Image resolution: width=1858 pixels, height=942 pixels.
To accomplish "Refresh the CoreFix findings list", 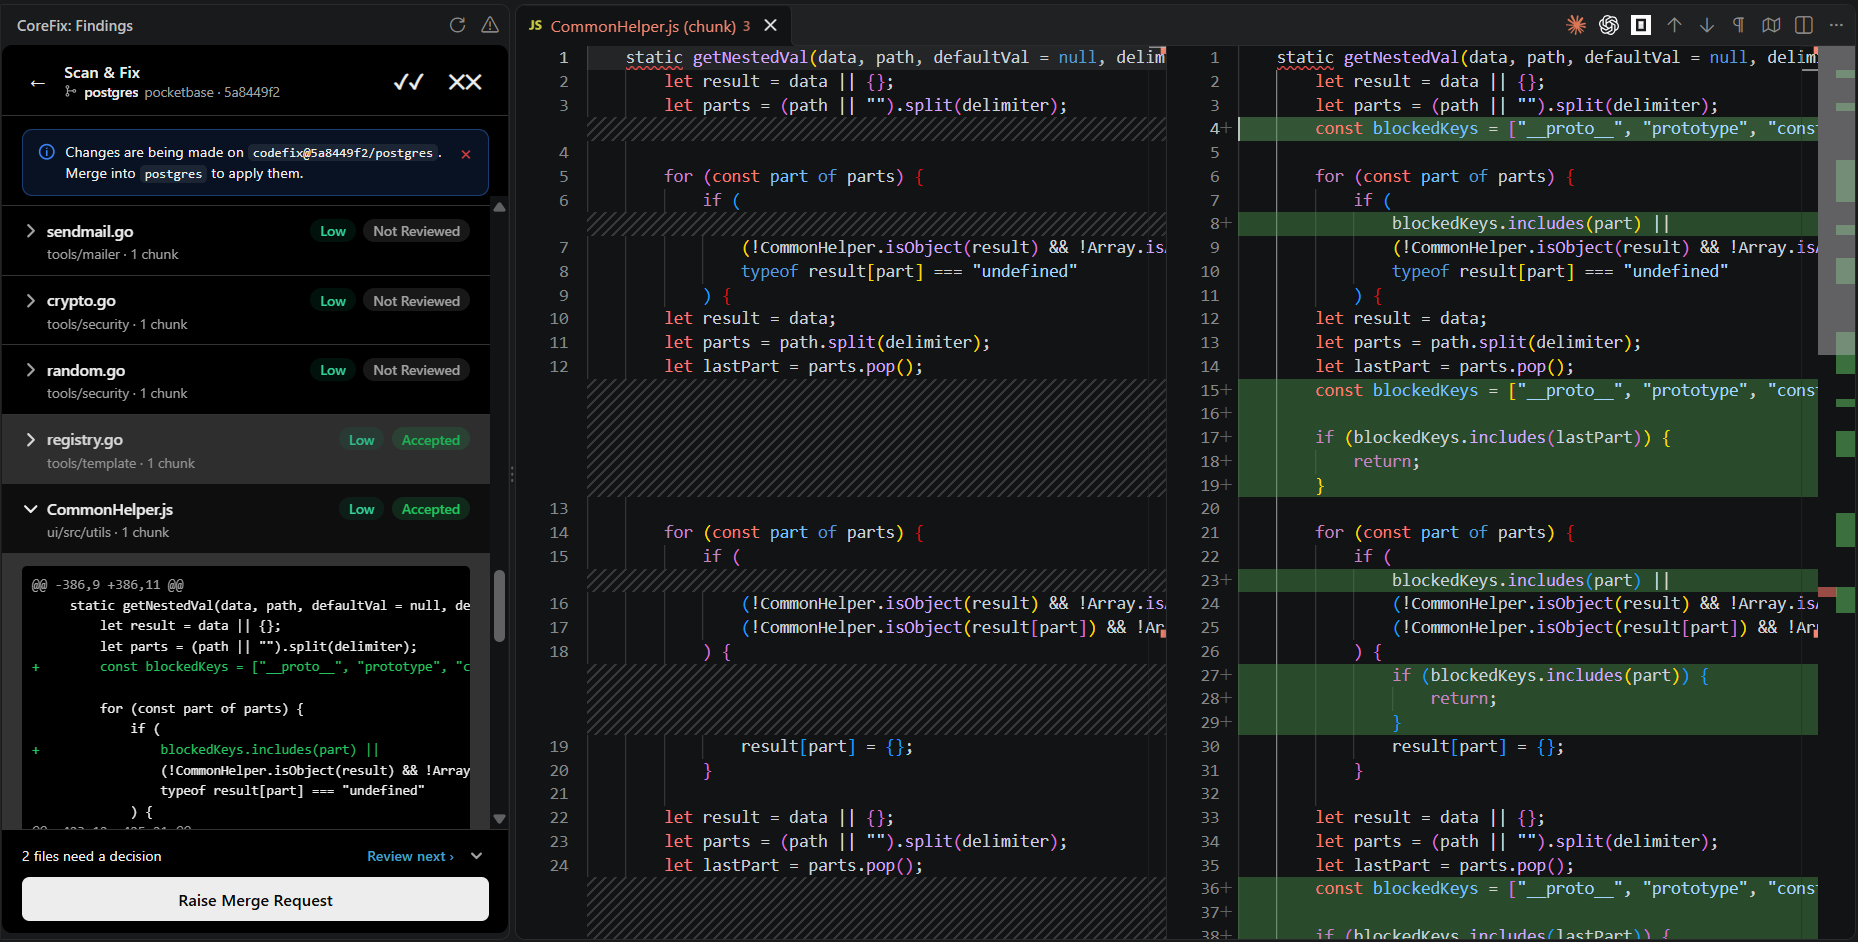I will point(457,25).
